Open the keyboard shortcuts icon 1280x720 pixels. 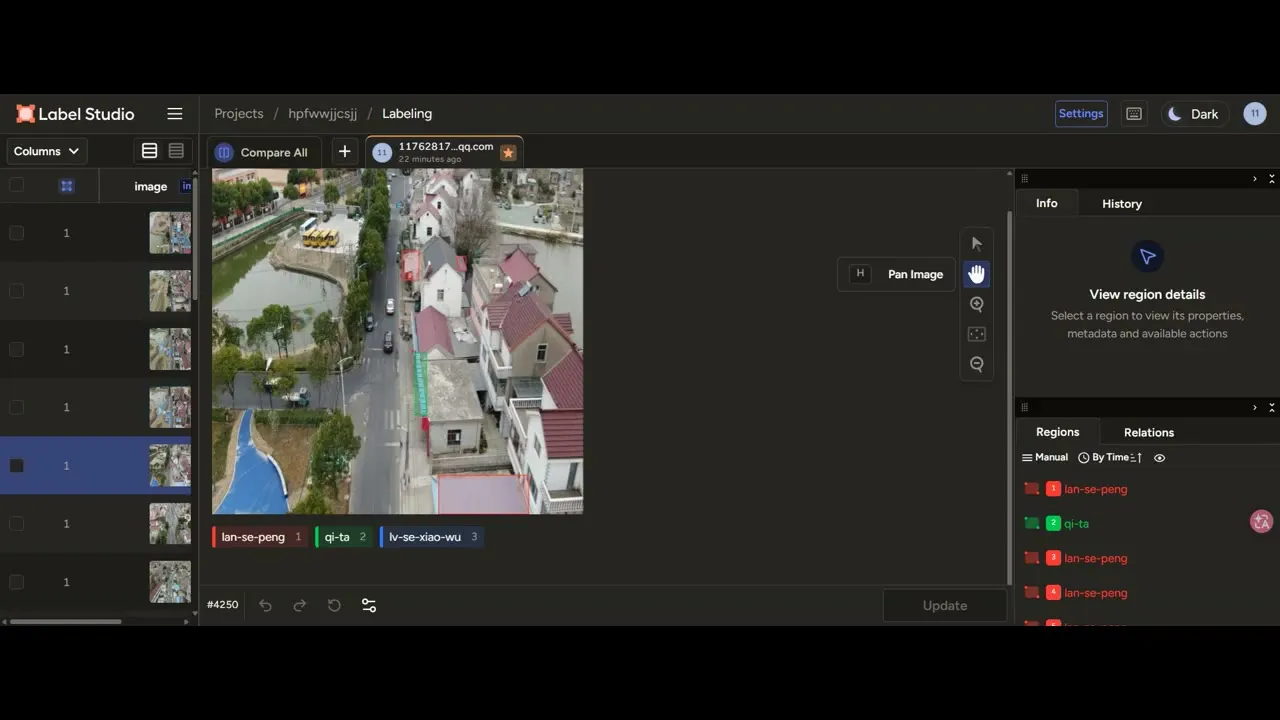tap(1134, 114)
